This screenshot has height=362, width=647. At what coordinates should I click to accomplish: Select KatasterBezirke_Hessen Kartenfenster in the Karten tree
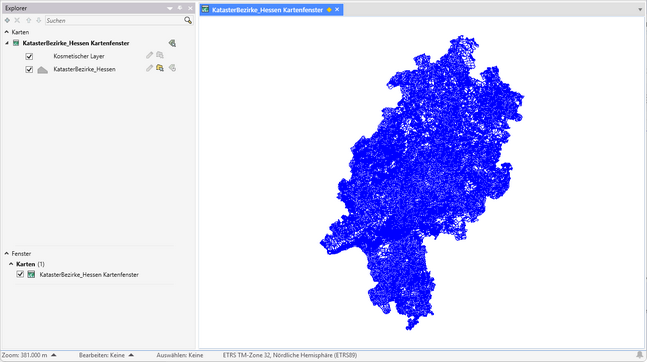[x=76, y=43]
